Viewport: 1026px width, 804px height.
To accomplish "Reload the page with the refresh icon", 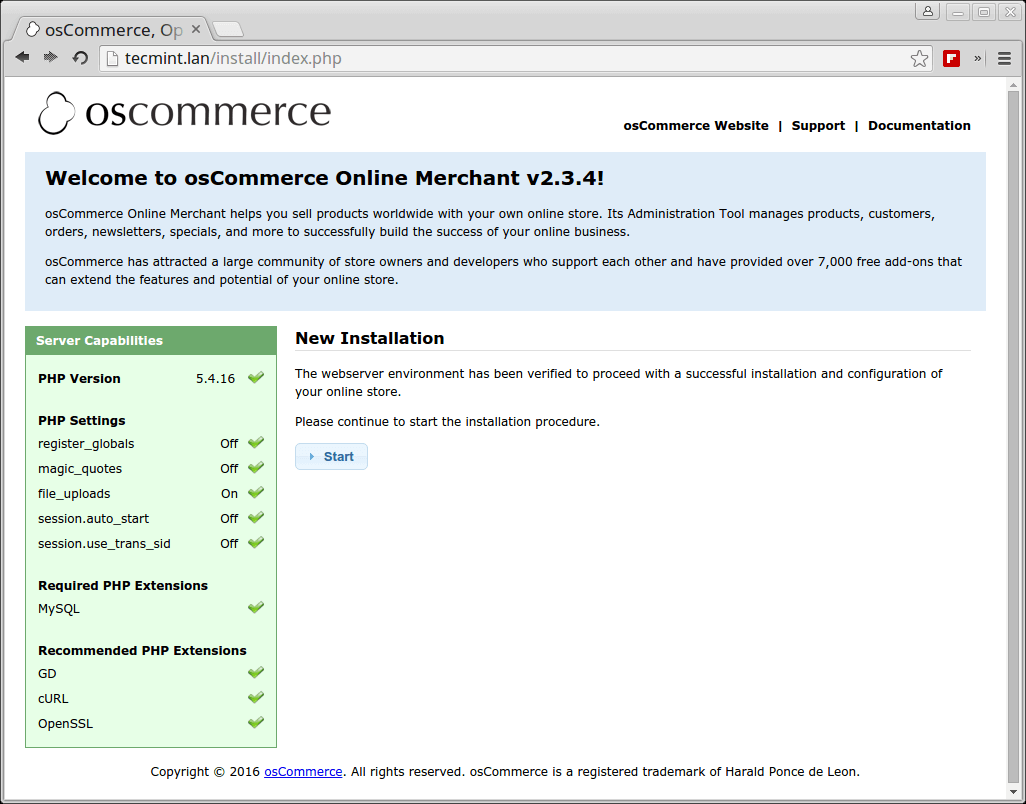I will (80, 58).
